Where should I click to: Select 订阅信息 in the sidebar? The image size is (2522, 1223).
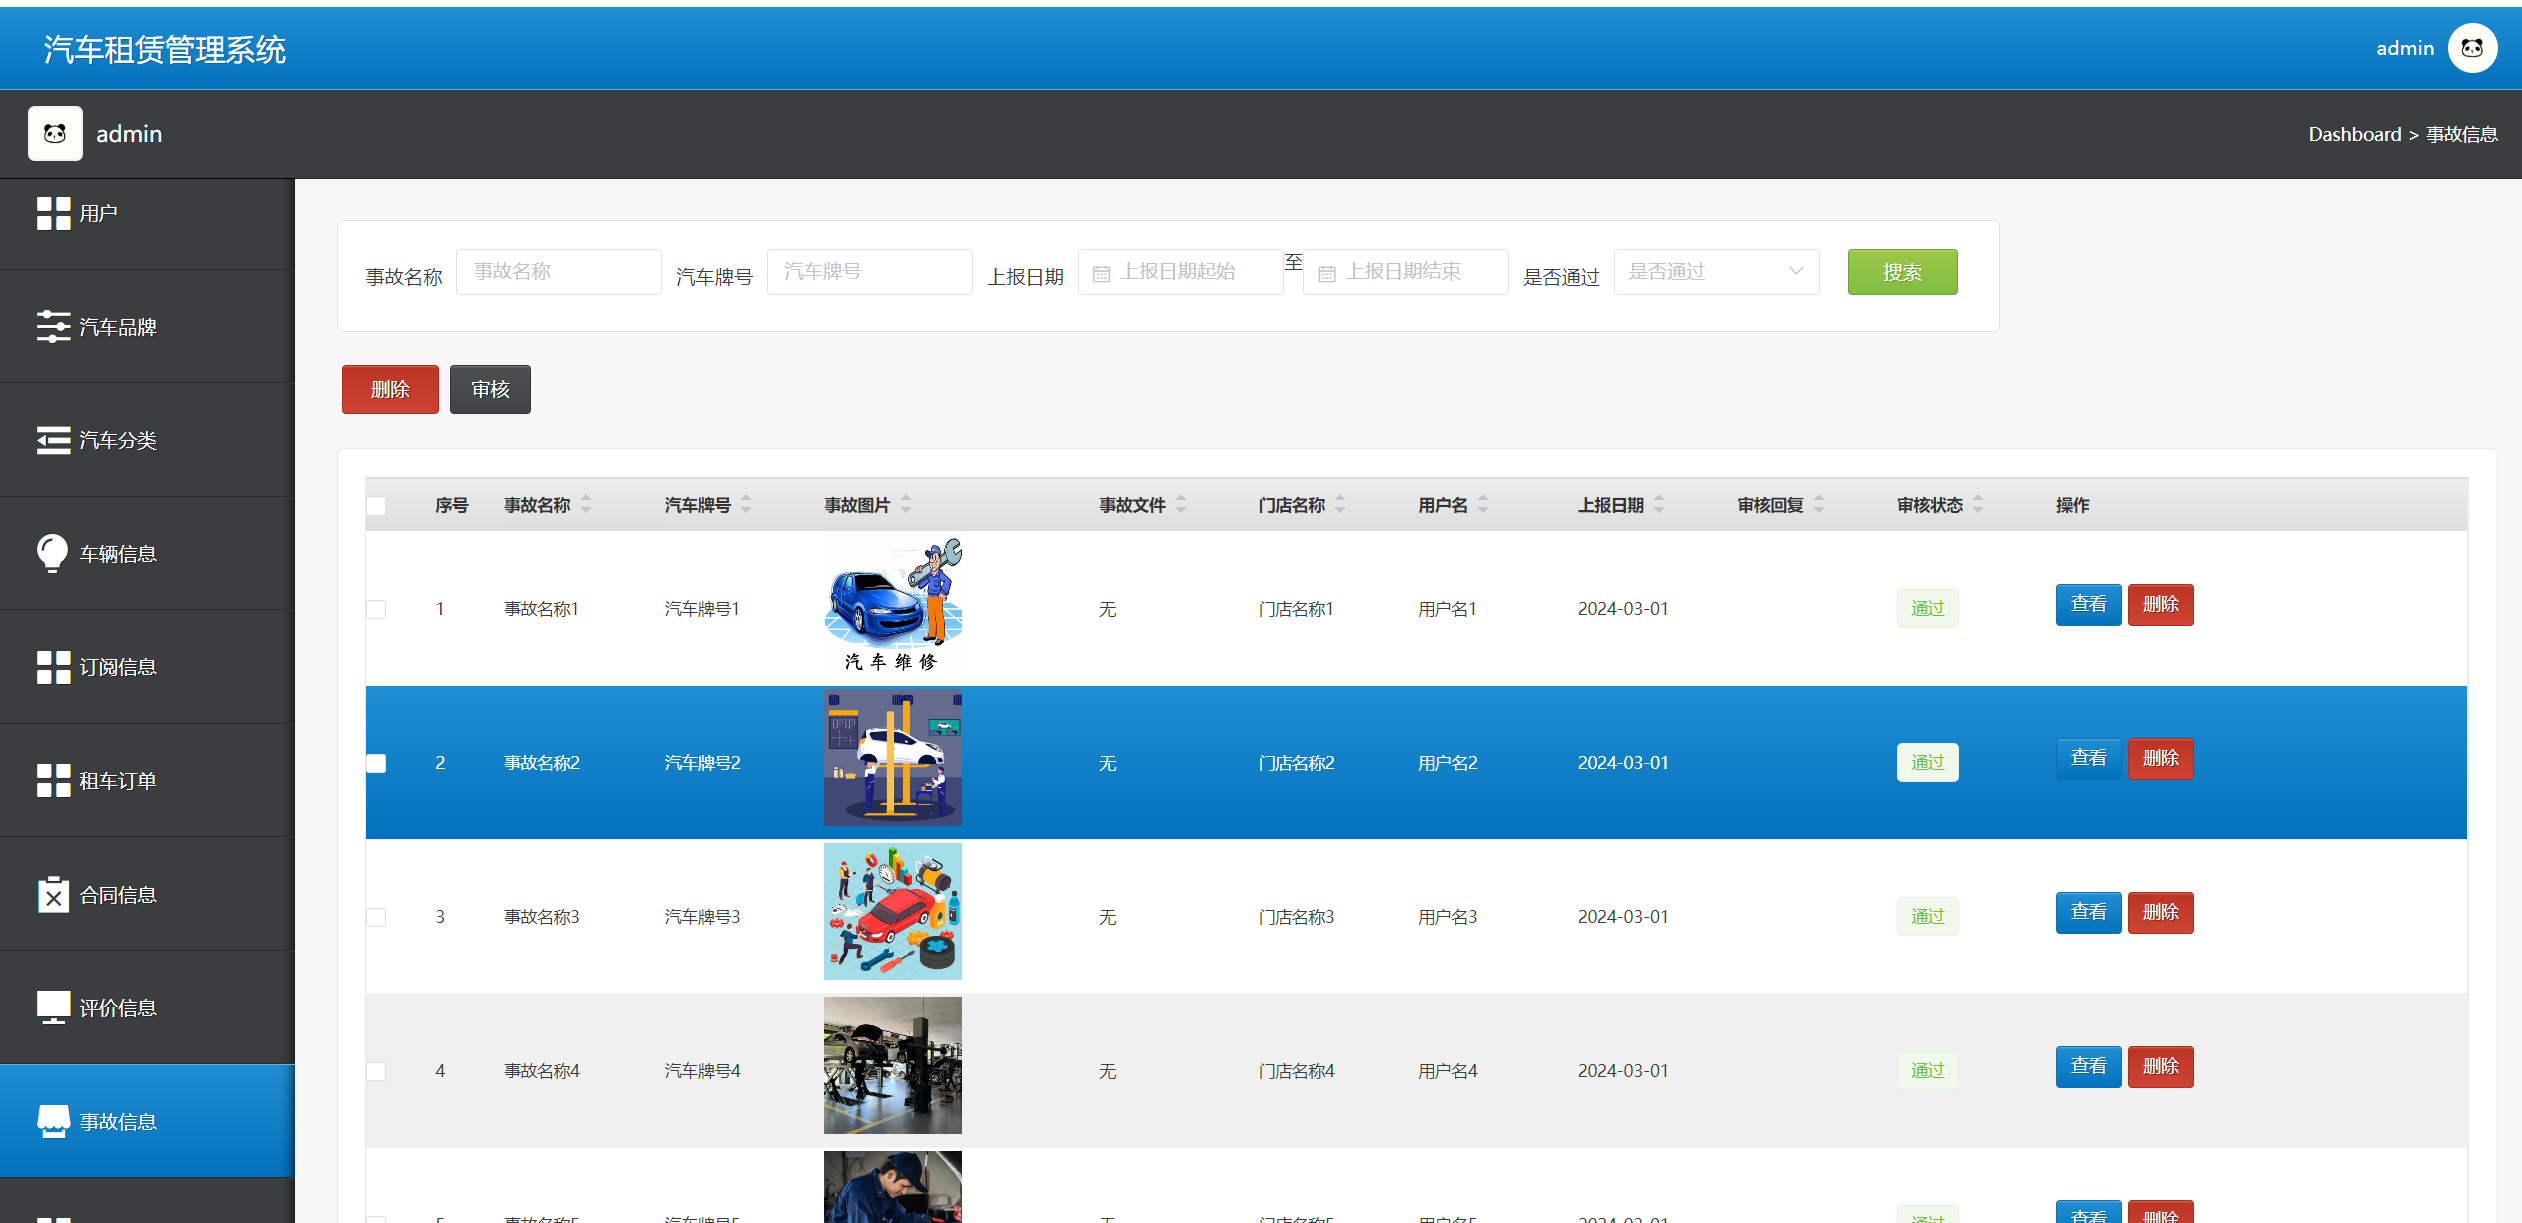tap(53, 667)
